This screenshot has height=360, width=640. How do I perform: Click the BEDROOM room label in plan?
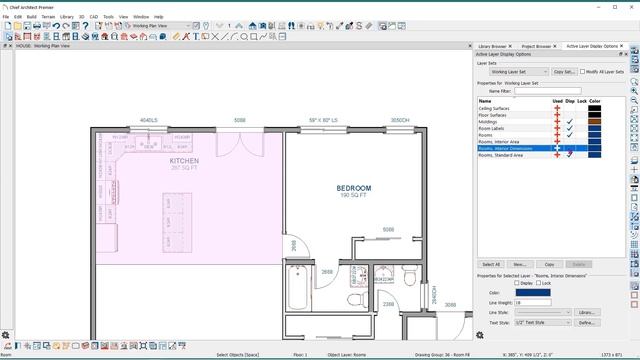pos(354,188)
